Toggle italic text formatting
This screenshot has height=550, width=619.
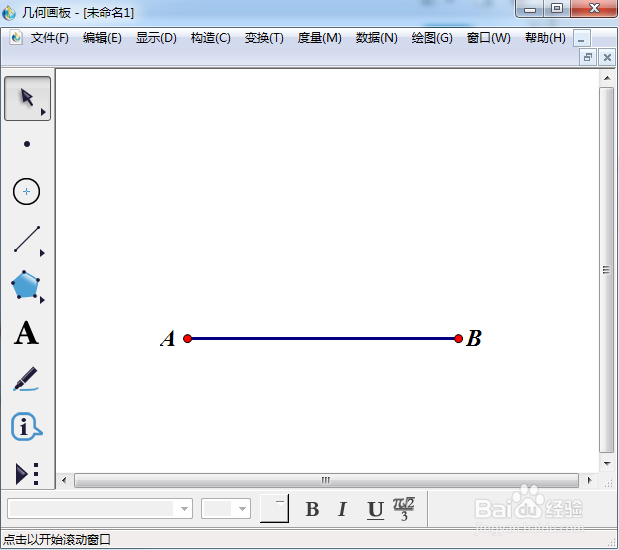point(343,509)
